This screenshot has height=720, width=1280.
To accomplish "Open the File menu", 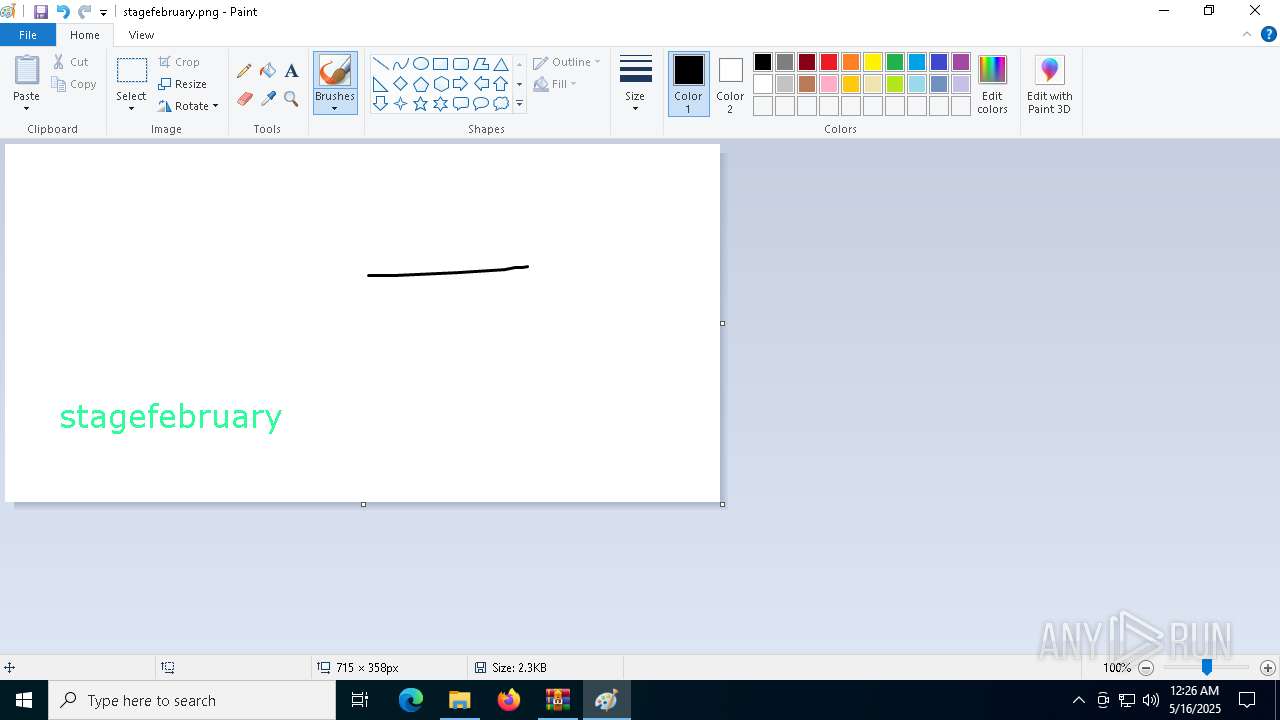I will click(x=28, y=35).
